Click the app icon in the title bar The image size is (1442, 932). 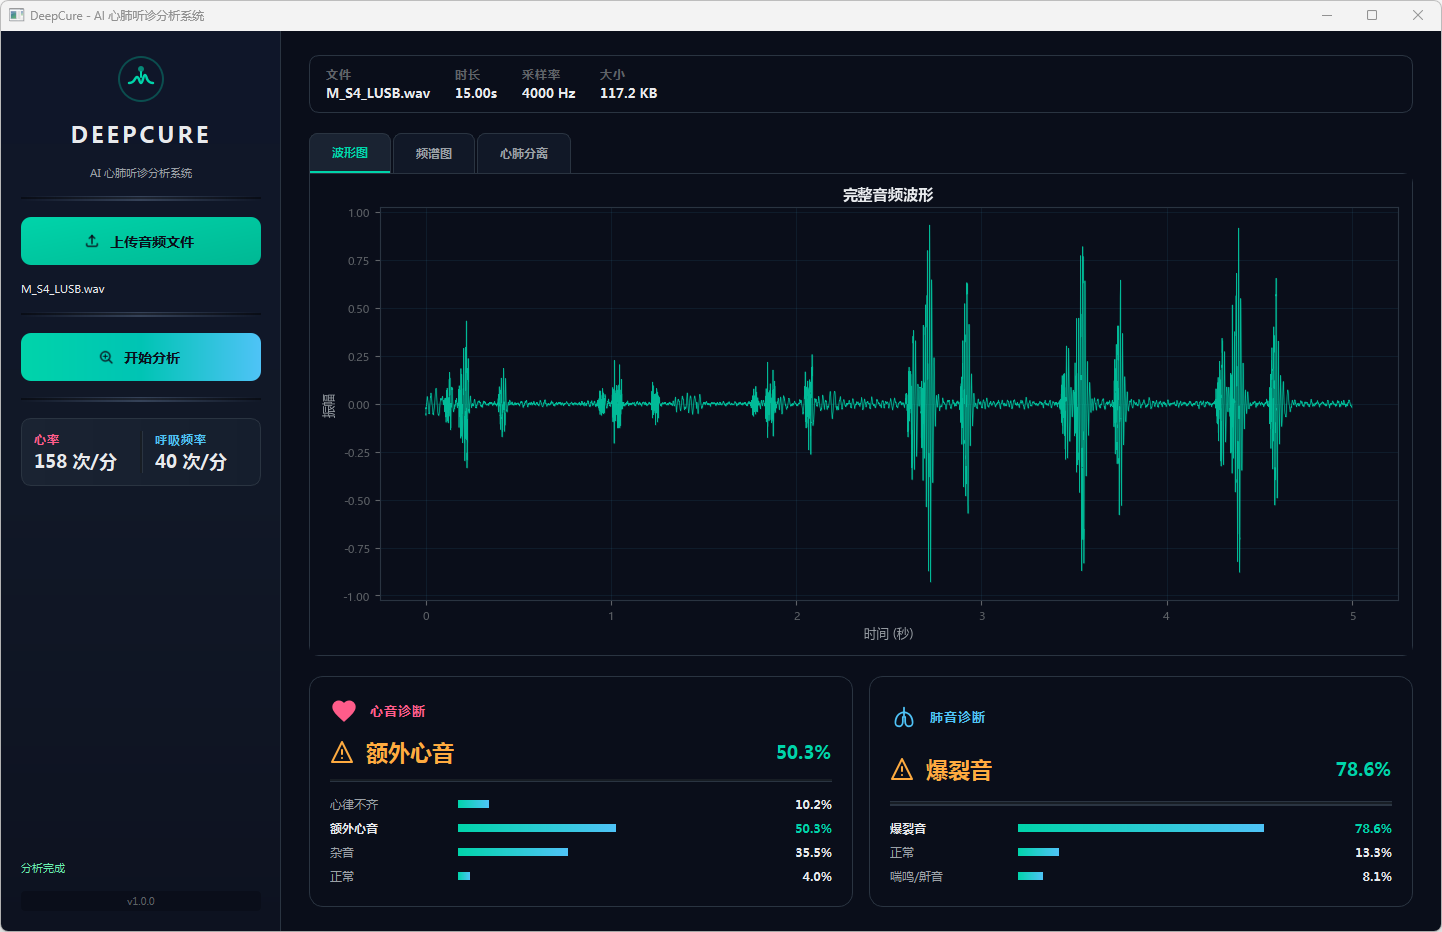point(16,15)
